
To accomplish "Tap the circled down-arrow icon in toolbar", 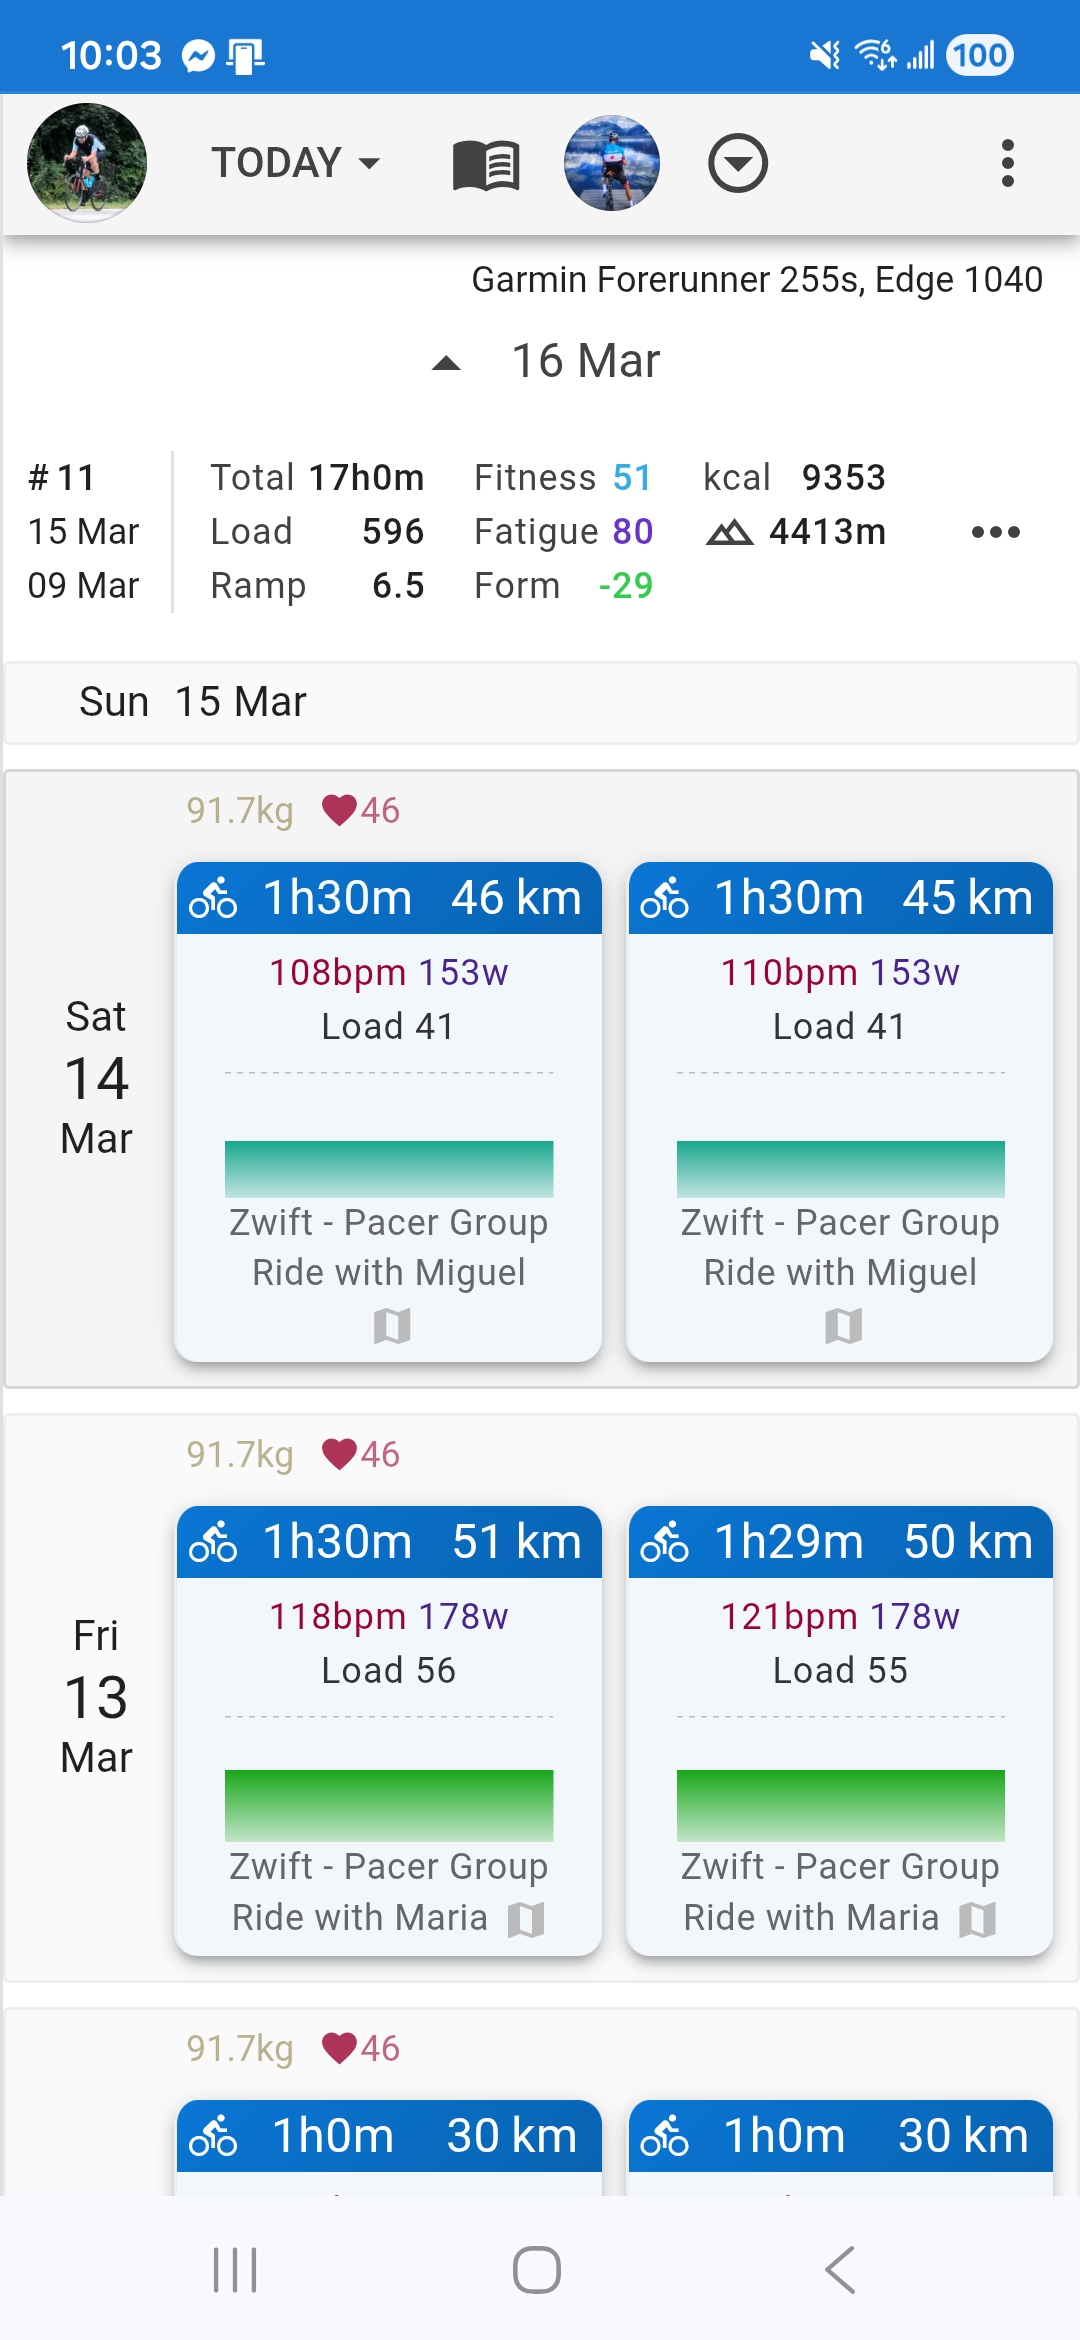I will click(x=738, y=163).
